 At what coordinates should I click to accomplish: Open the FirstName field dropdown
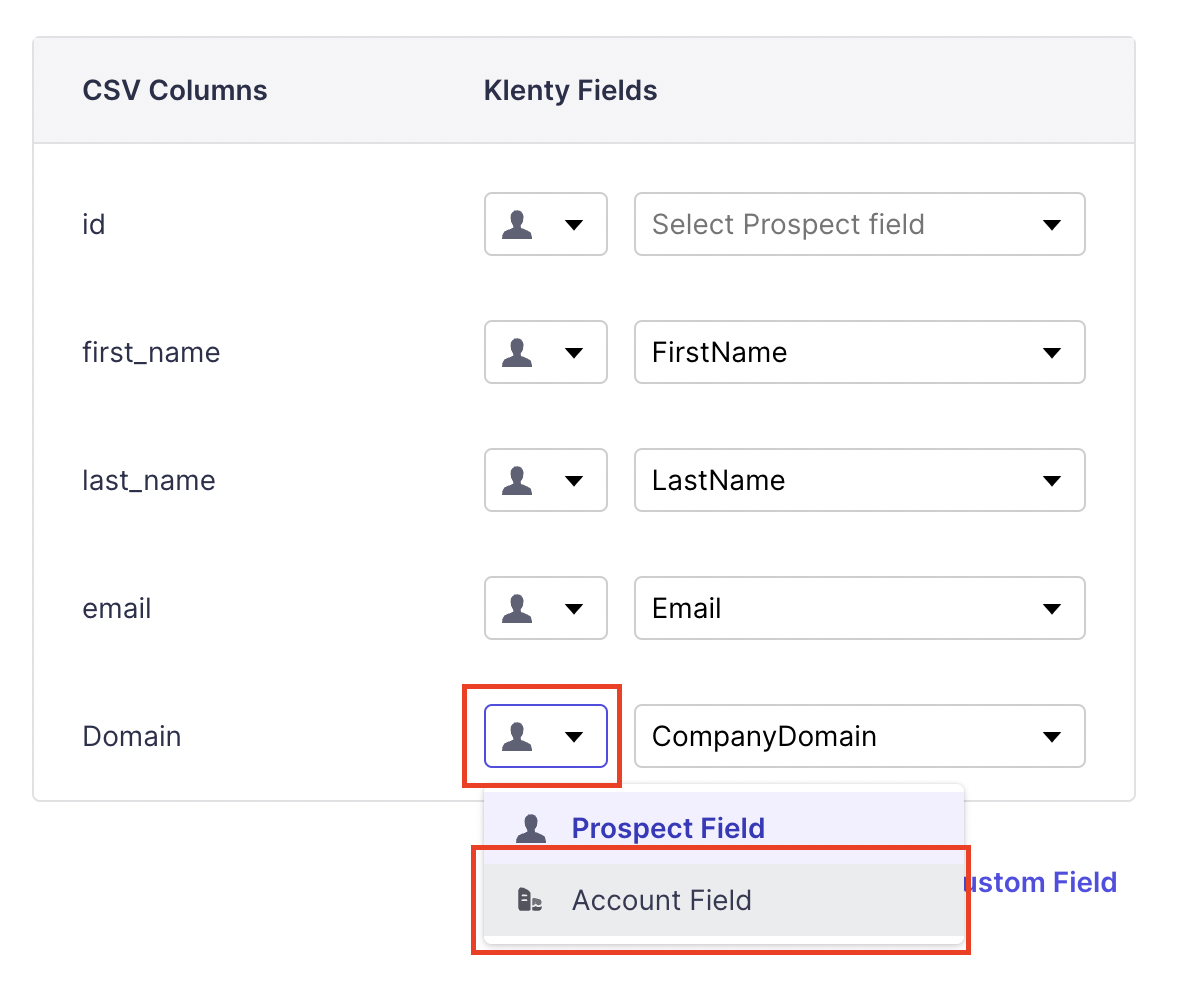point(859,352)
